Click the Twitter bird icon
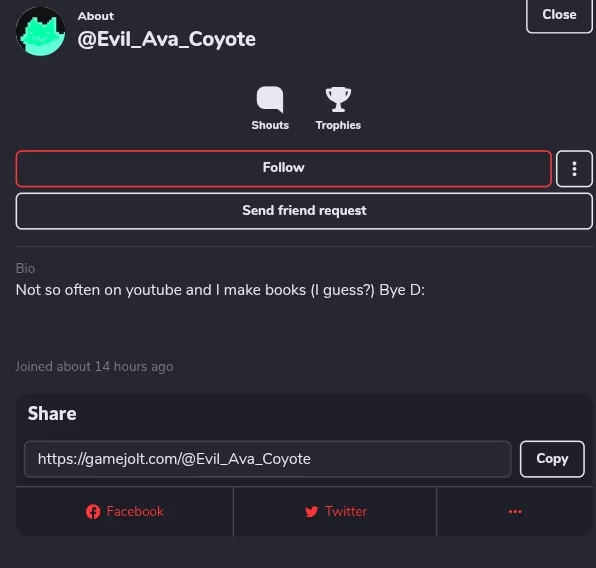 311,512
